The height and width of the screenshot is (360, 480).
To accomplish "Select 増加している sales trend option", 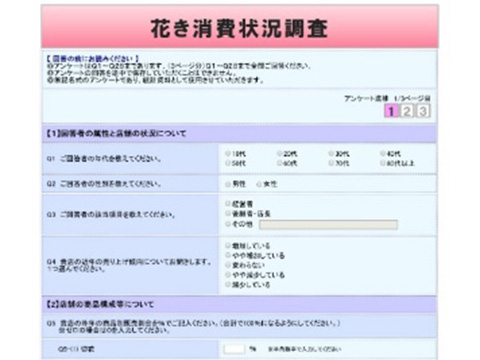I will coord(228,246).
